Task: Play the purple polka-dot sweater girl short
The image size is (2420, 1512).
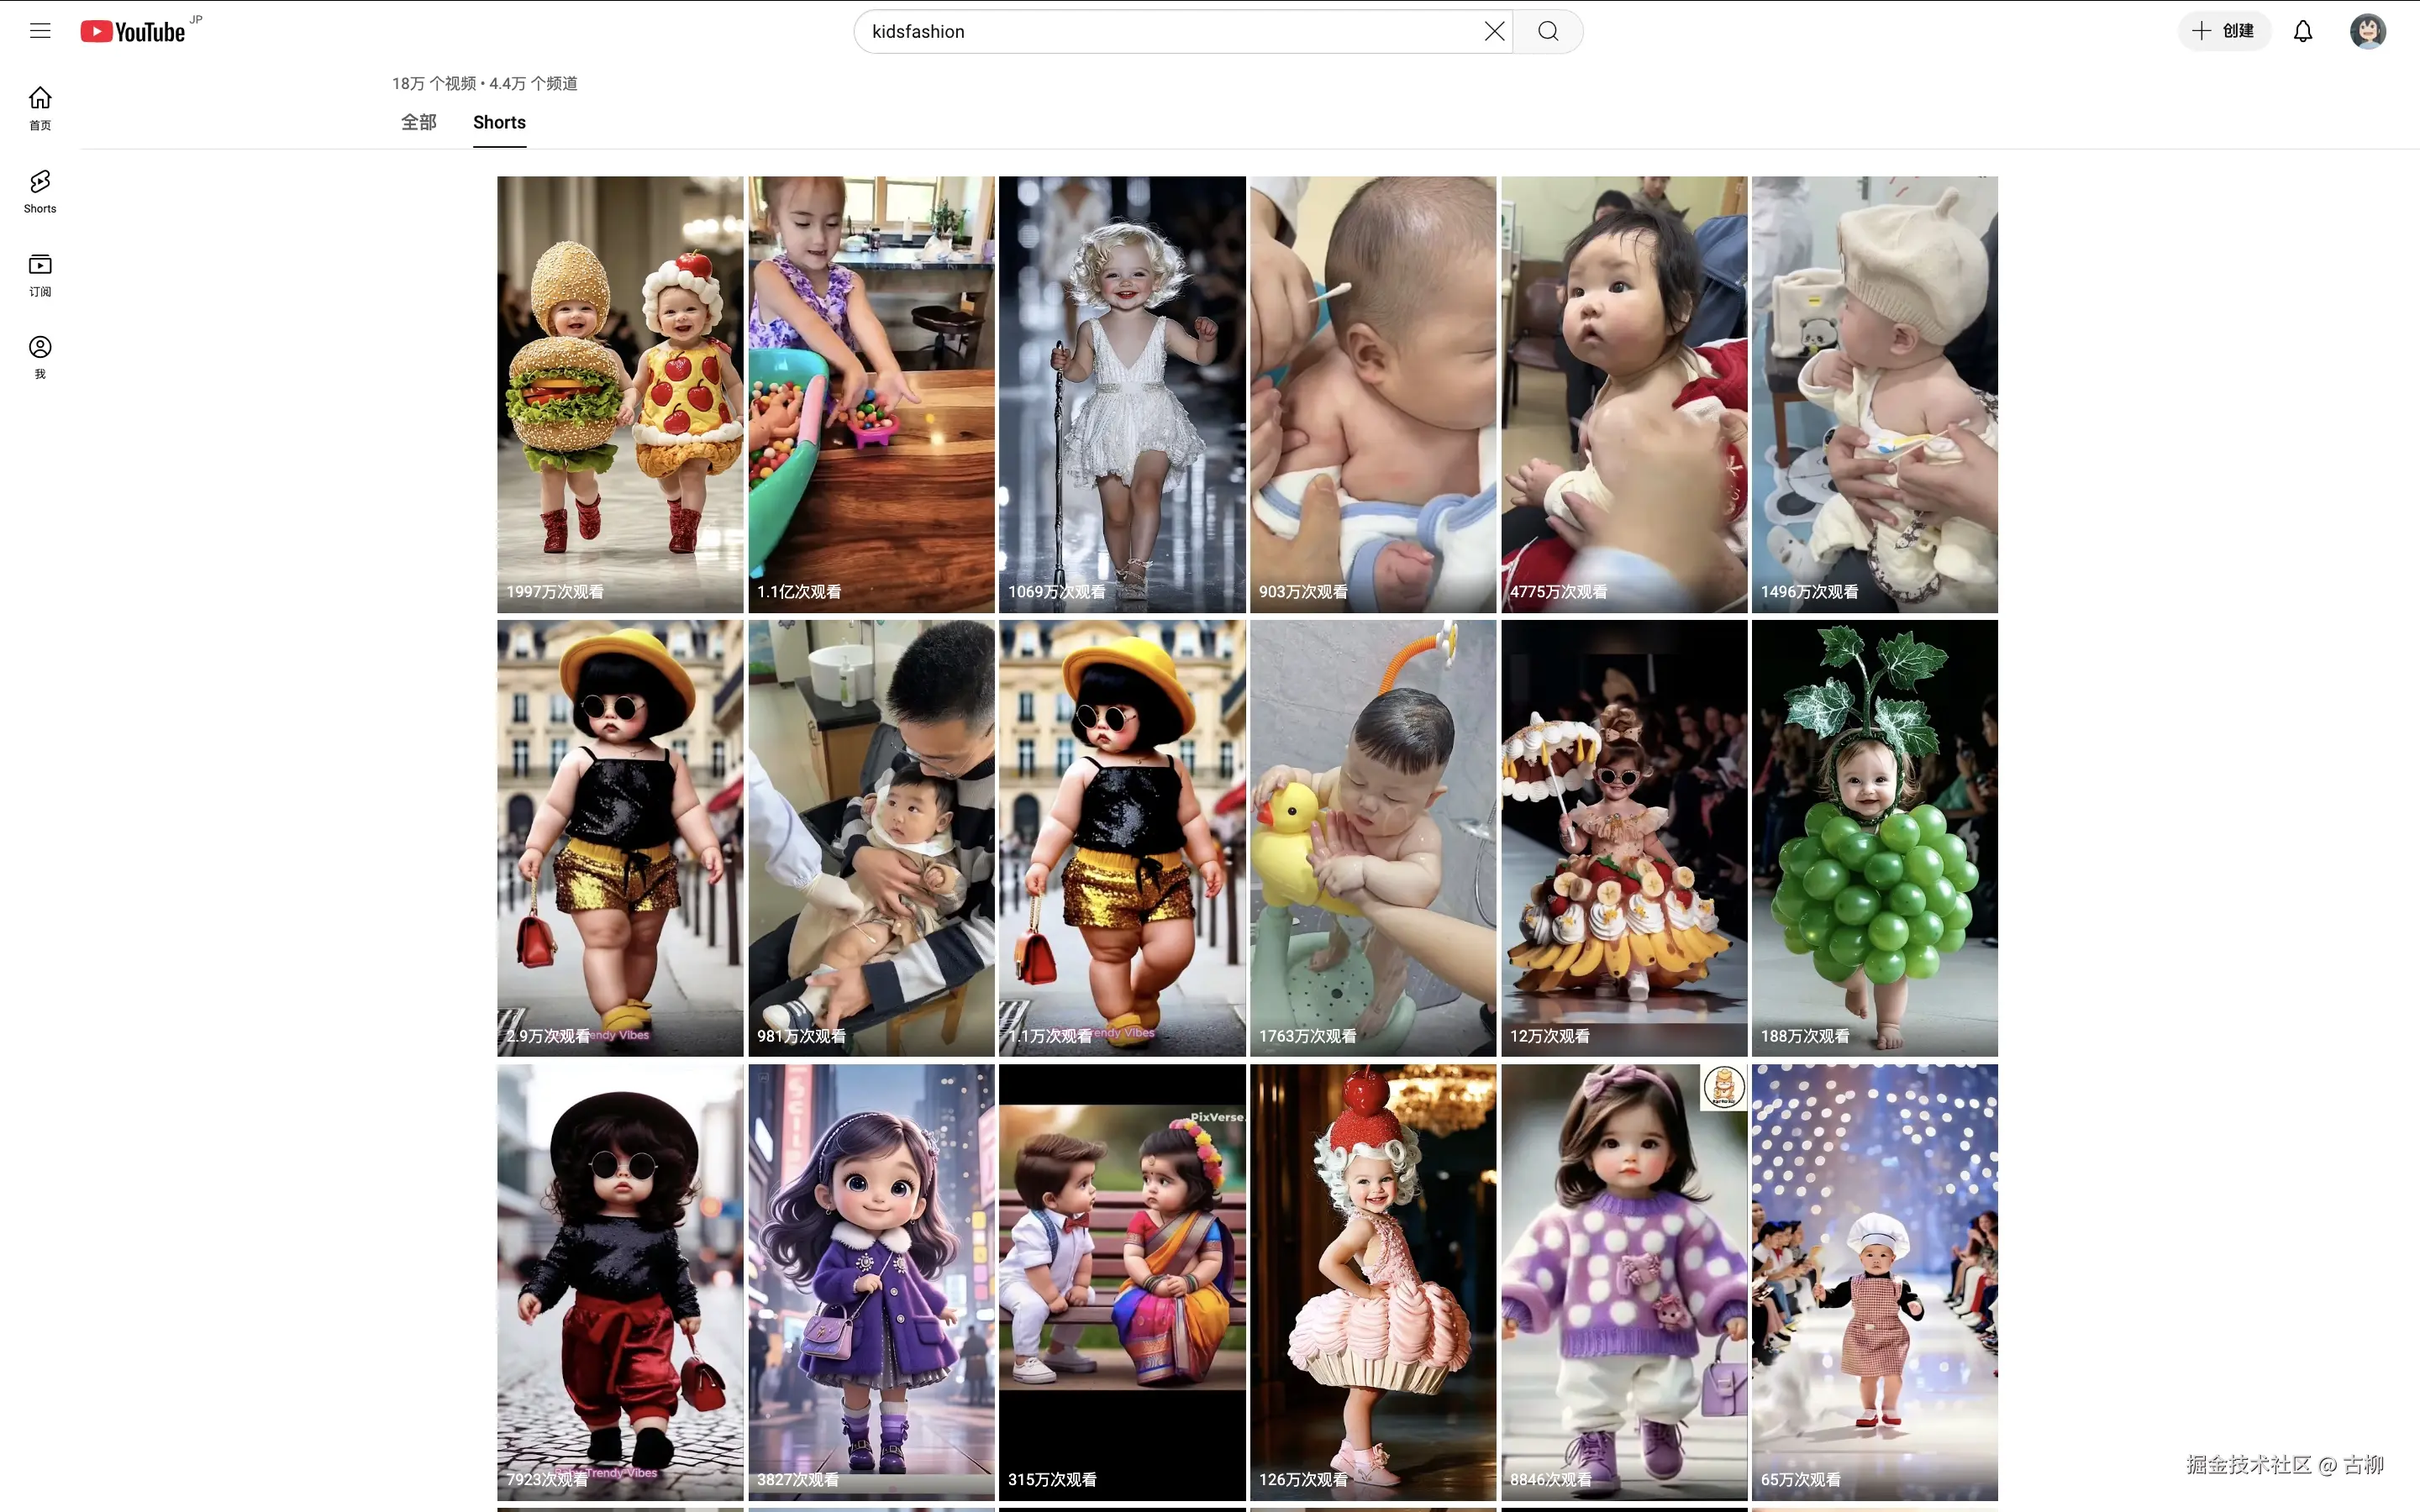Action: (x=1624, y=1281)
